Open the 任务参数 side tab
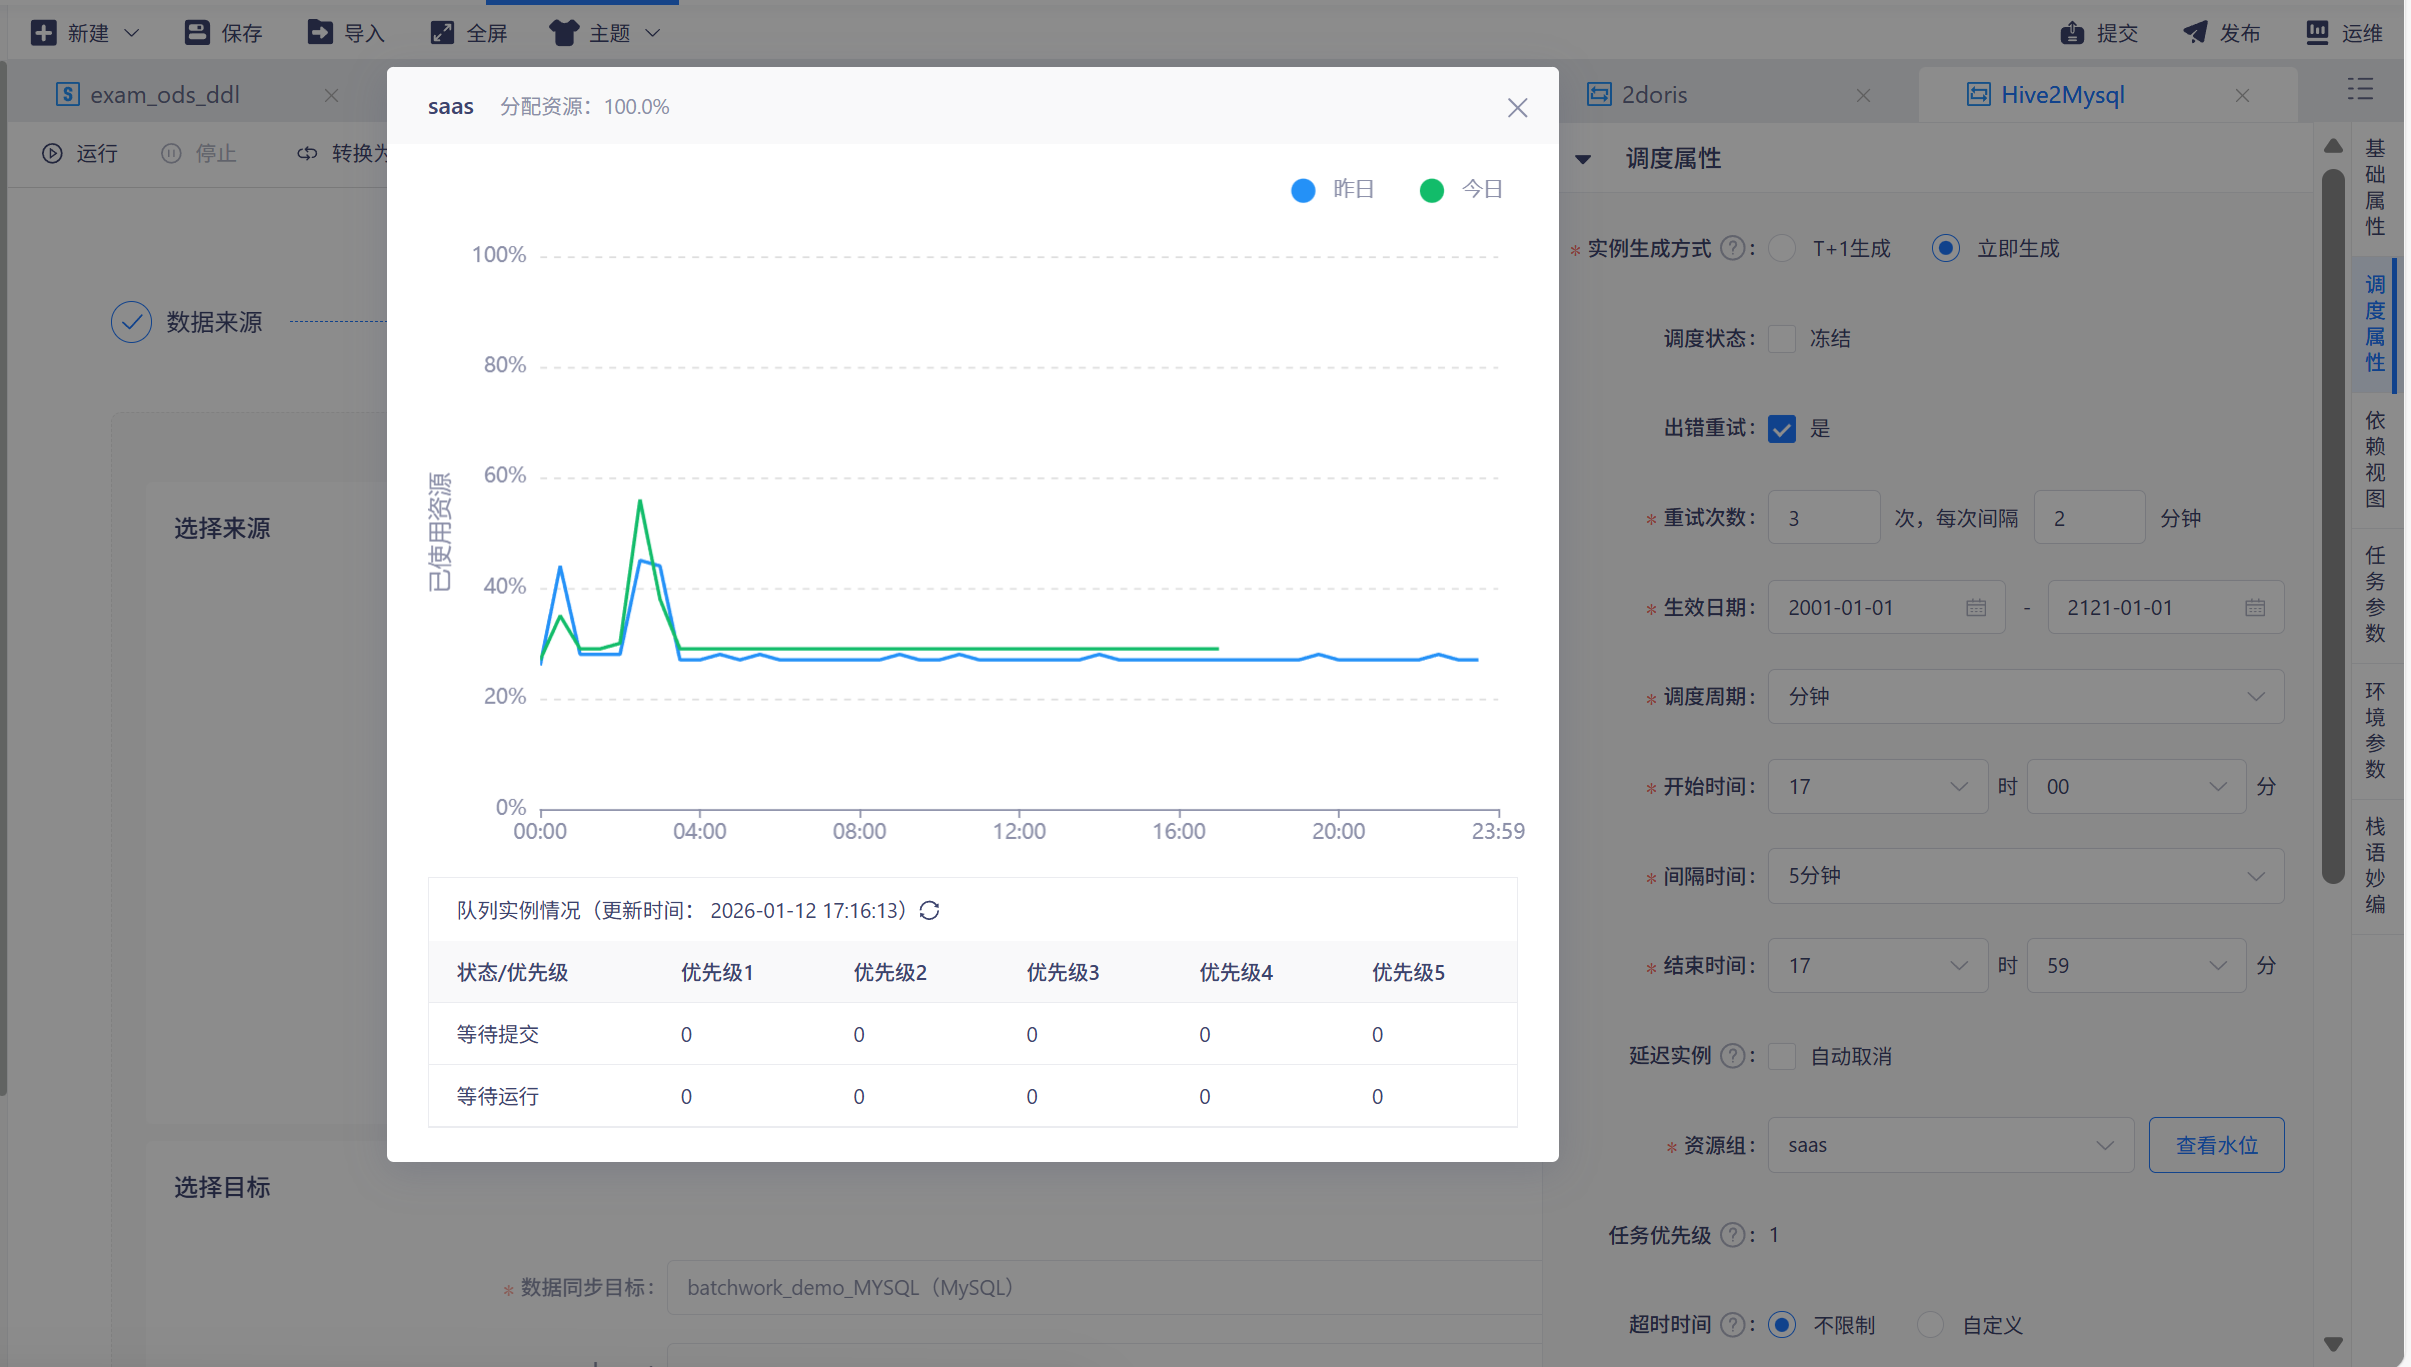The image size is (2411, 1367). pyautogui.click(x=2375, y=595)
